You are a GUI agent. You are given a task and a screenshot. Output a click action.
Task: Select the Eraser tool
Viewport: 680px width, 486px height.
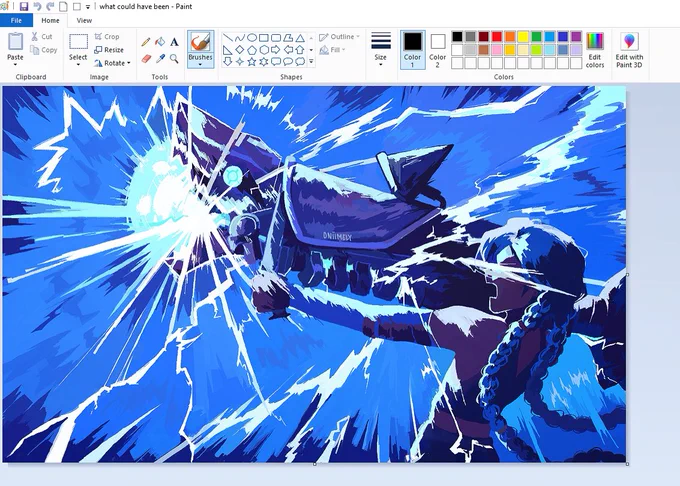(146, 58)
